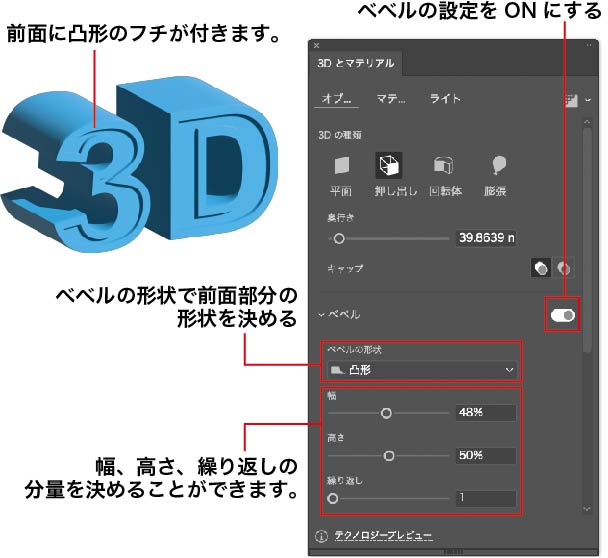Click the first cap icon (cap on)
This screenshot has height=558, width=608.
pos(540,269)
